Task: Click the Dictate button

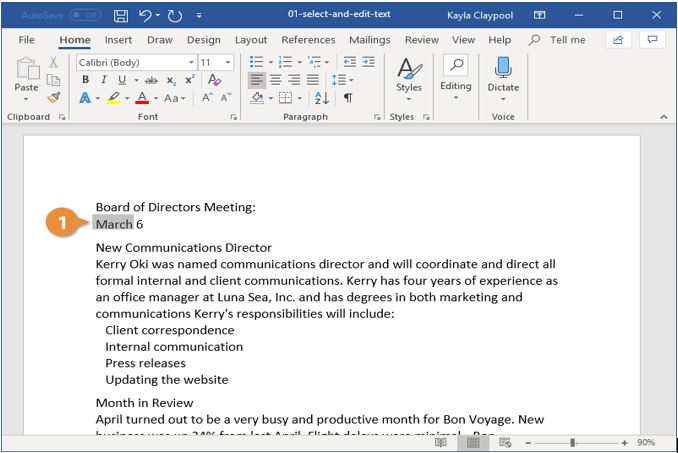Action: click(503, 80)
